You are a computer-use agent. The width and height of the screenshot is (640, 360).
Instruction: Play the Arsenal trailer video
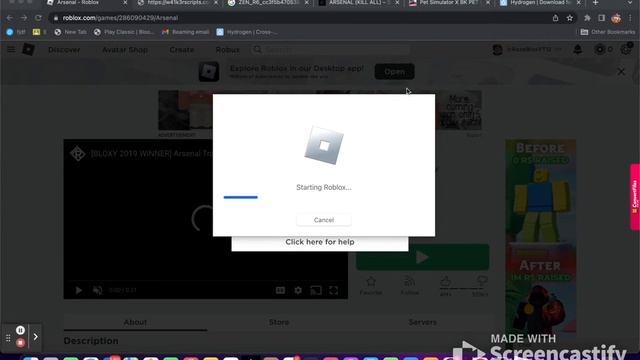pos(79,290)
